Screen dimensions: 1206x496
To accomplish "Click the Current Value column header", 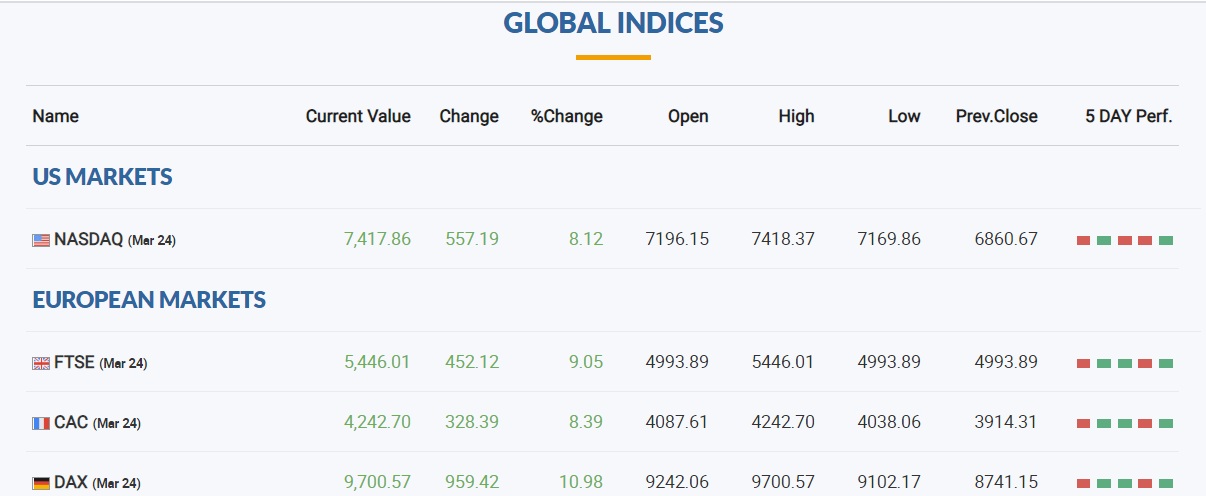I will coord(358,116).
